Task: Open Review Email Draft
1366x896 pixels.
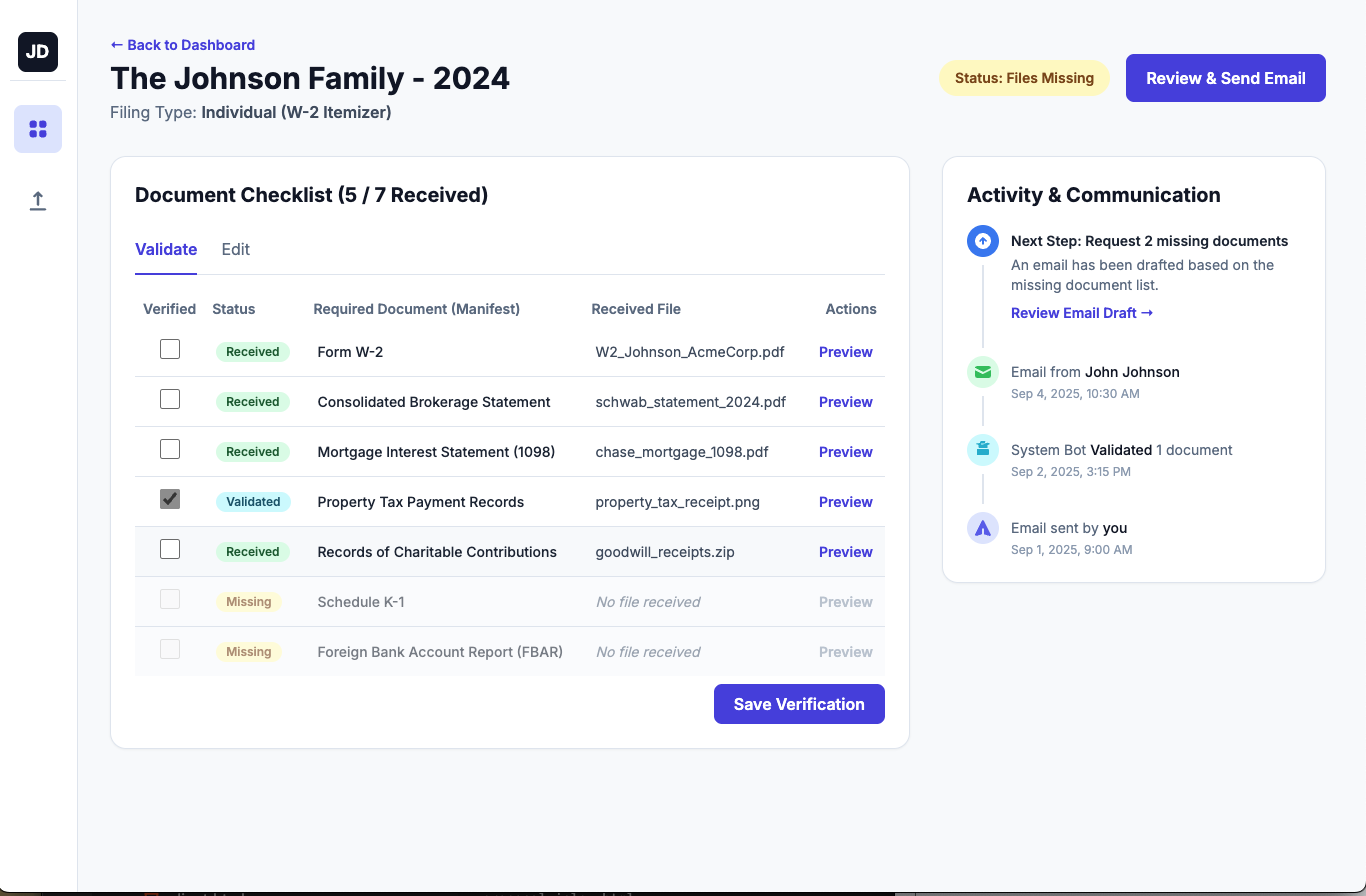Action: 1081,312
